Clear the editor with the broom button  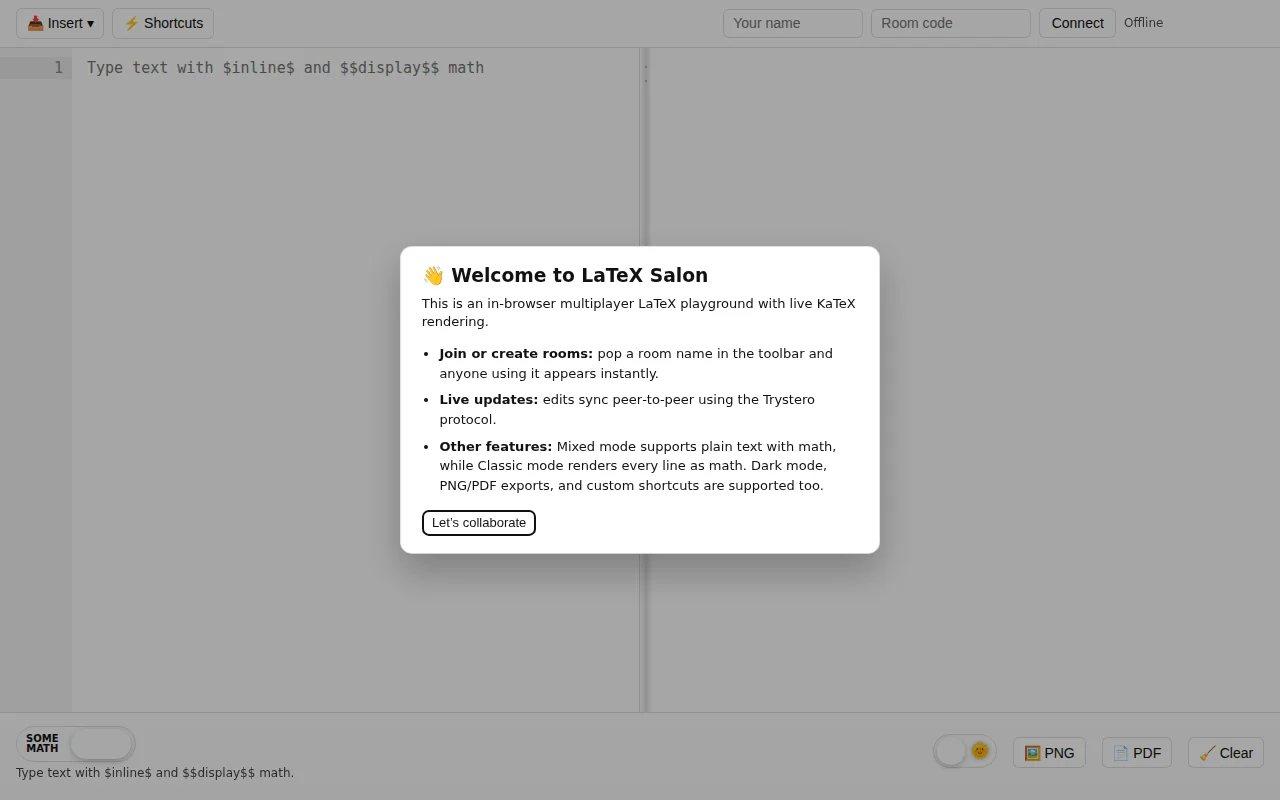click(1226, 753)
